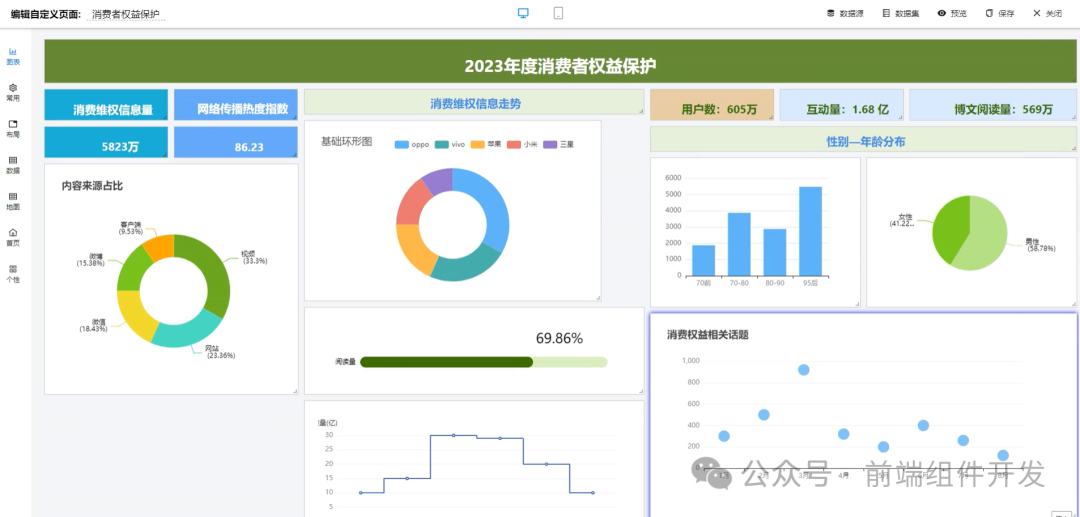
Task: Toggle the 三星 legend series
Action: click(x=559, y=145)
